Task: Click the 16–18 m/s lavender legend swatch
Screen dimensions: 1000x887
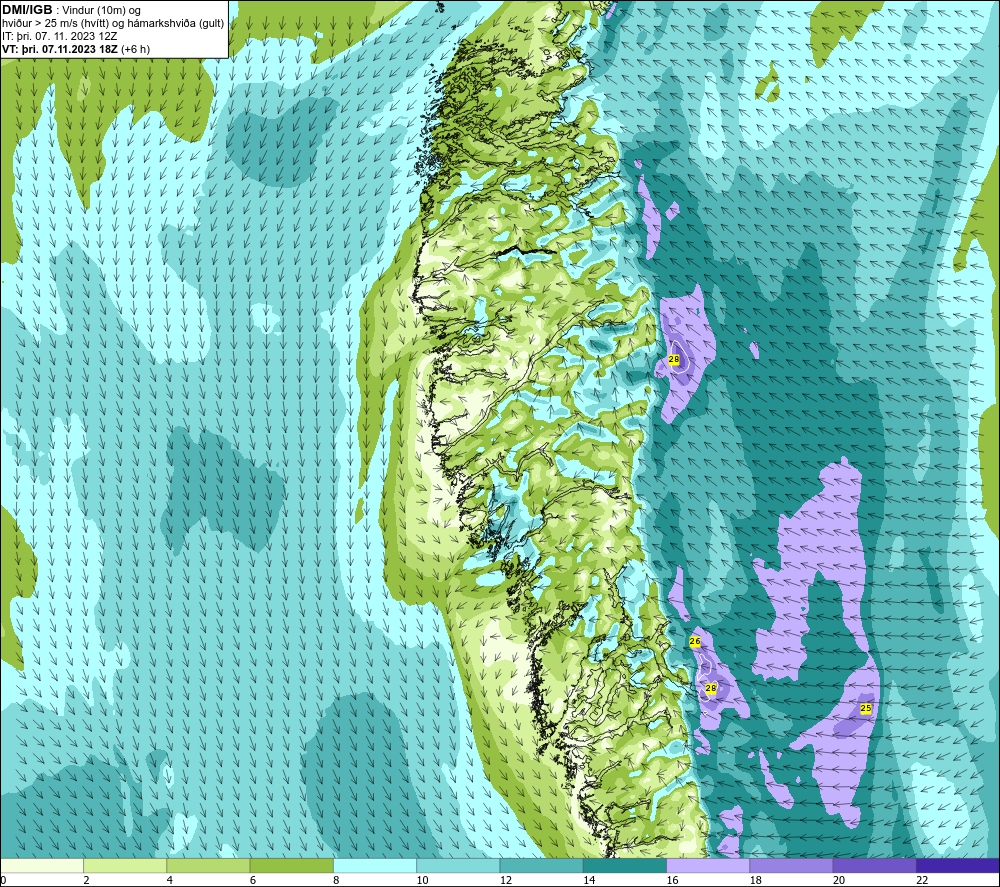Action: click(708, 866)
